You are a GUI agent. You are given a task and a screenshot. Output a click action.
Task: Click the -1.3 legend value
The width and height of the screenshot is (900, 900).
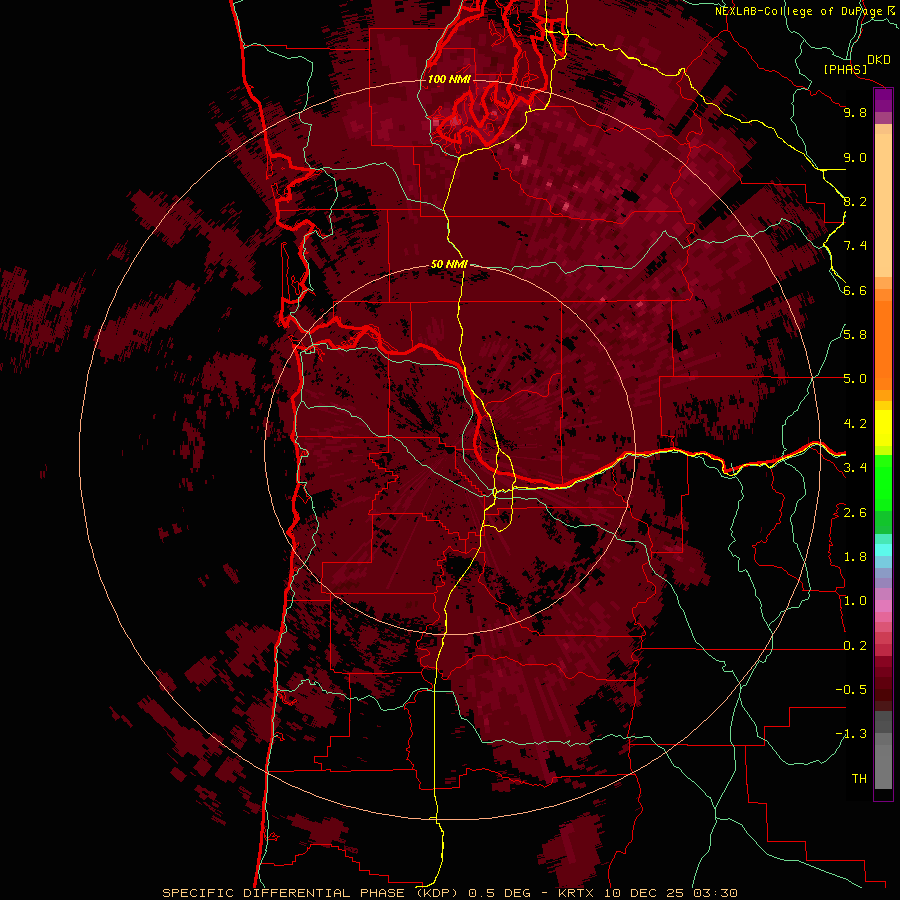coord(851,734)
